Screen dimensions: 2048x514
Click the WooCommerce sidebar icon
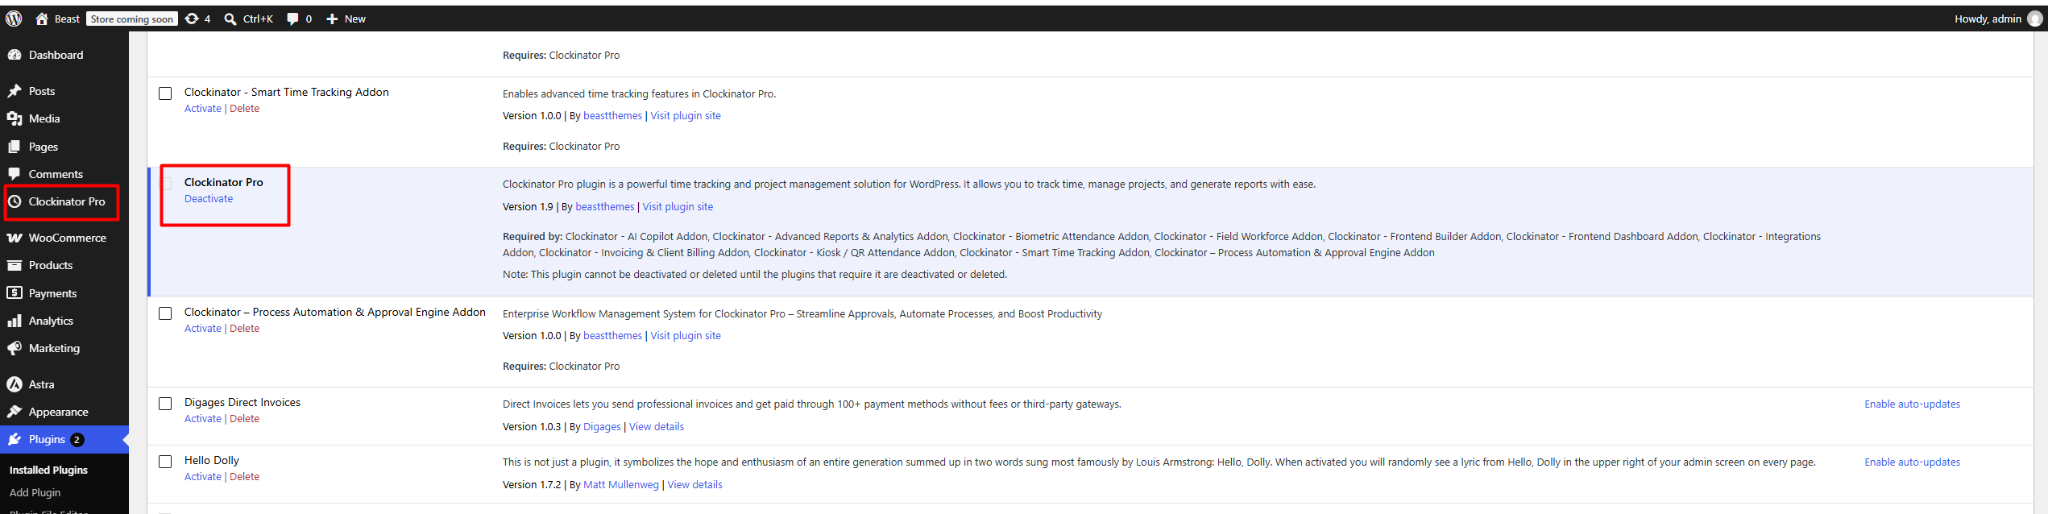tap(14, 238)
